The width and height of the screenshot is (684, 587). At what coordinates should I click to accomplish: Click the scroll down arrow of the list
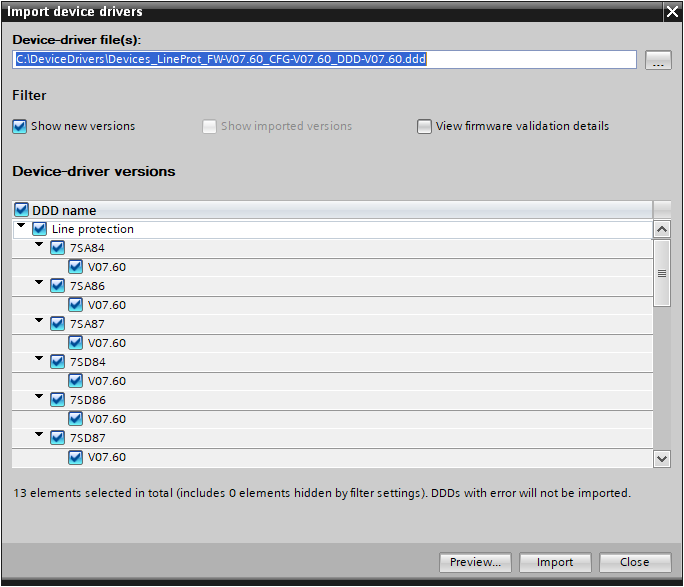click(661, 458)
